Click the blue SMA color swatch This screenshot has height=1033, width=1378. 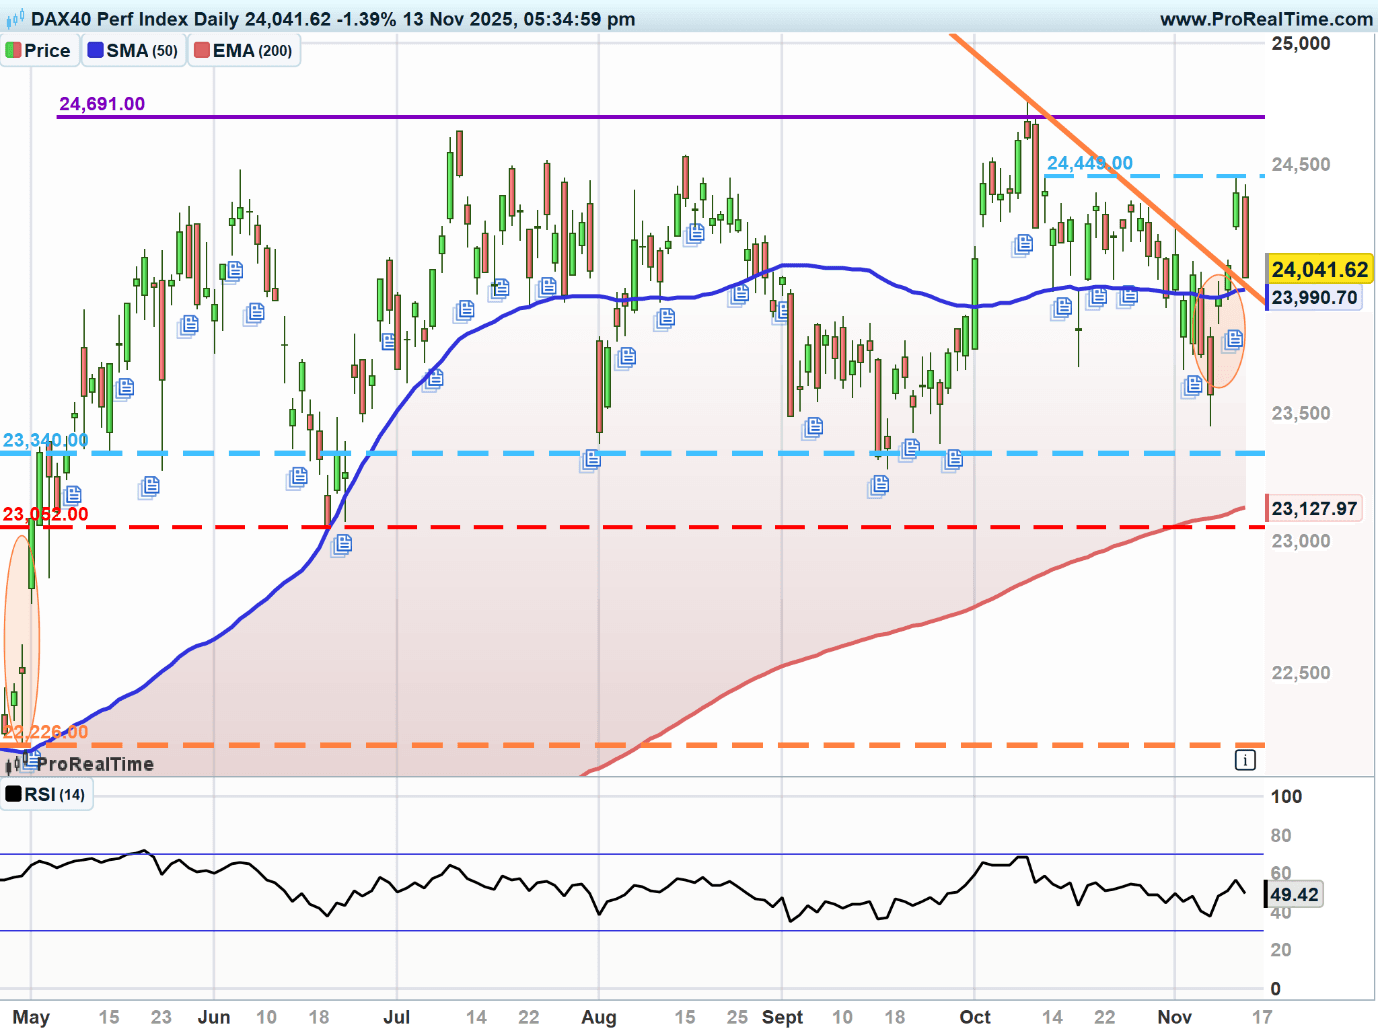coord(95,50)
